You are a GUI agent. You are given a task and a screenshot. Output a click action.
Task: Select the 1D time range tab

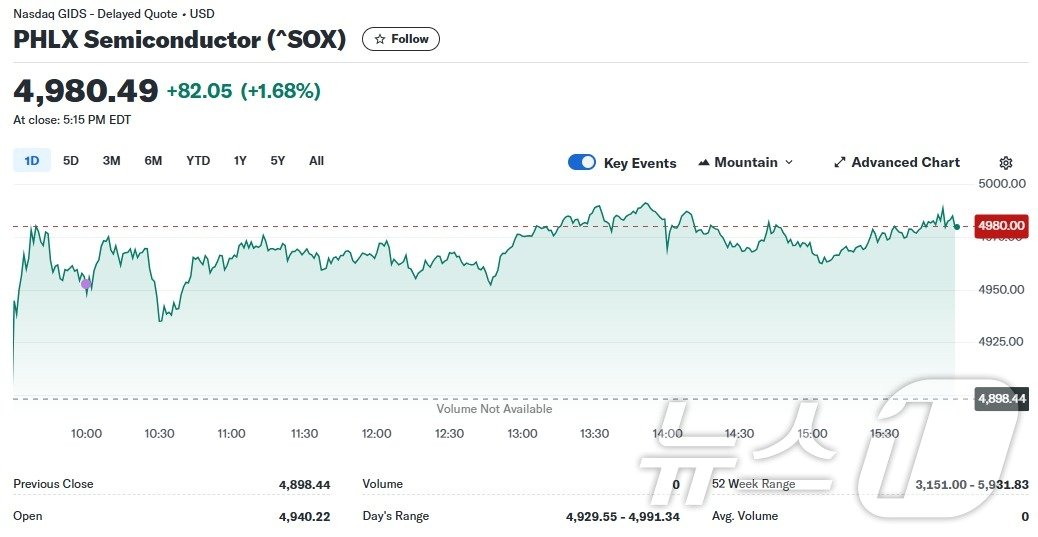(32, 161)
